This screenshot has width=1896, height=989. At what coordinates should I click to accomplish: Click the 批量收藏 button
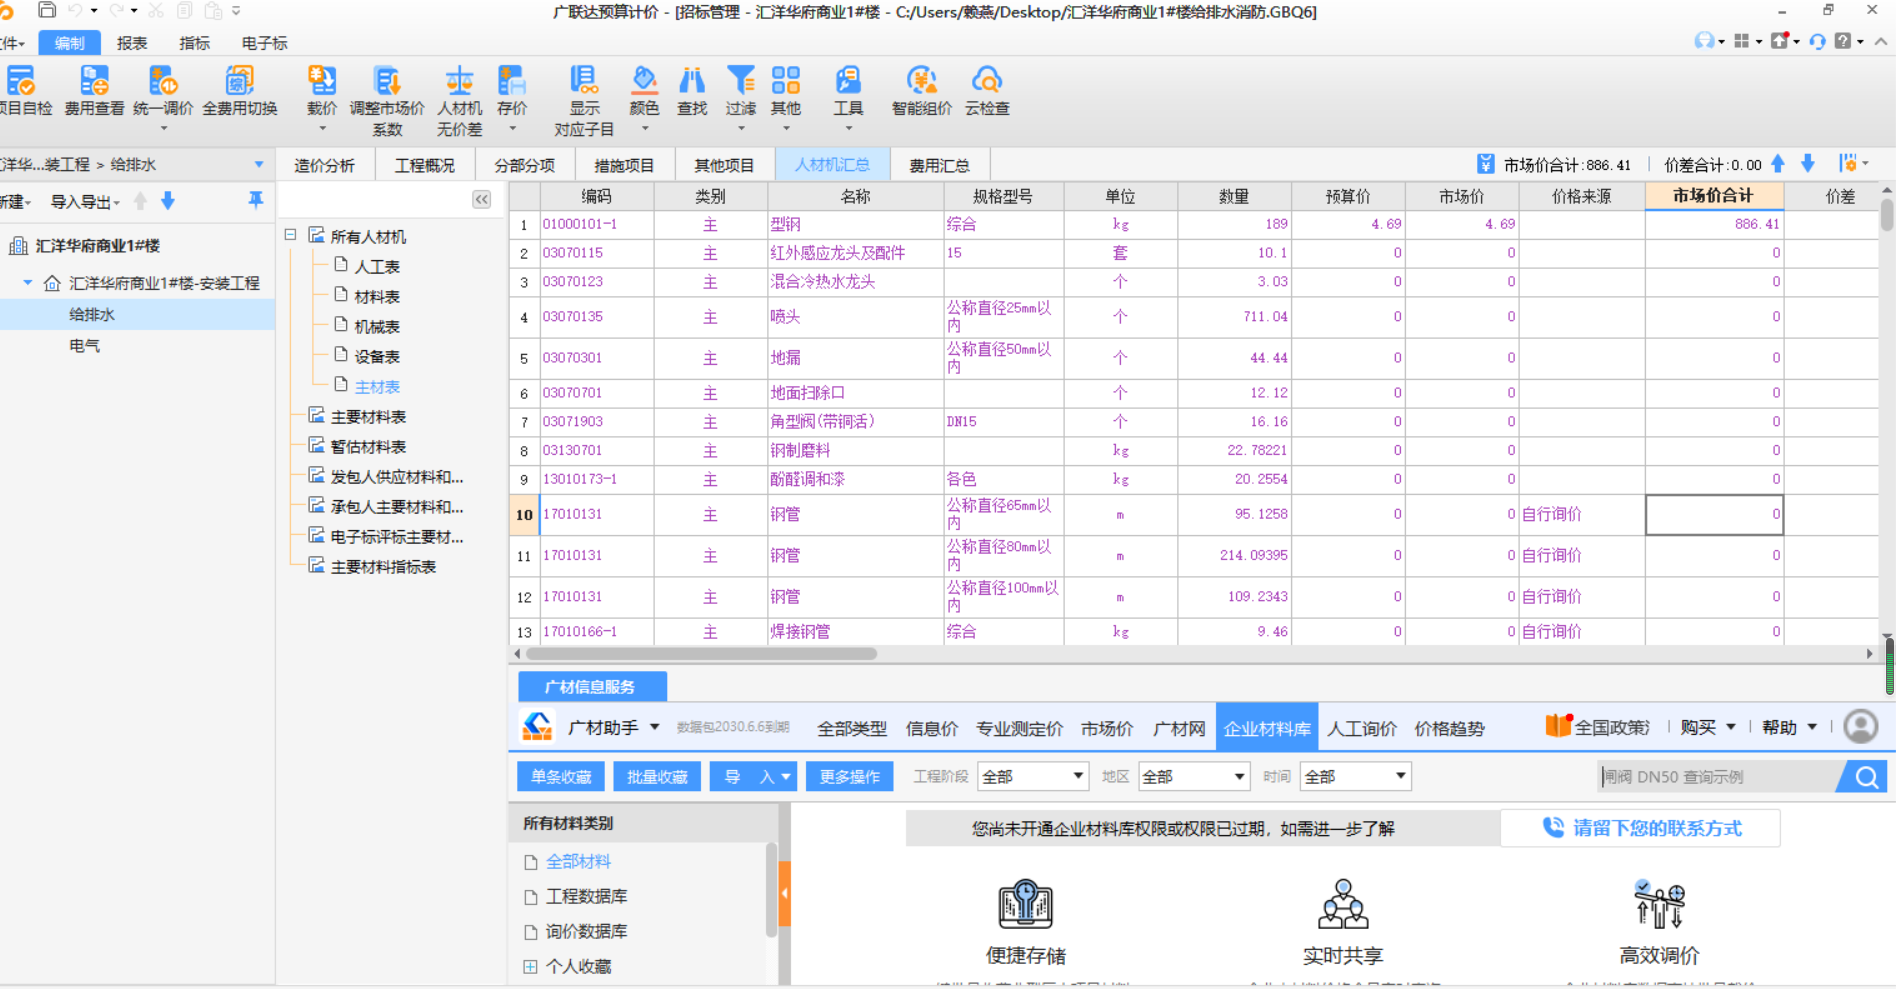click(657, 777)
